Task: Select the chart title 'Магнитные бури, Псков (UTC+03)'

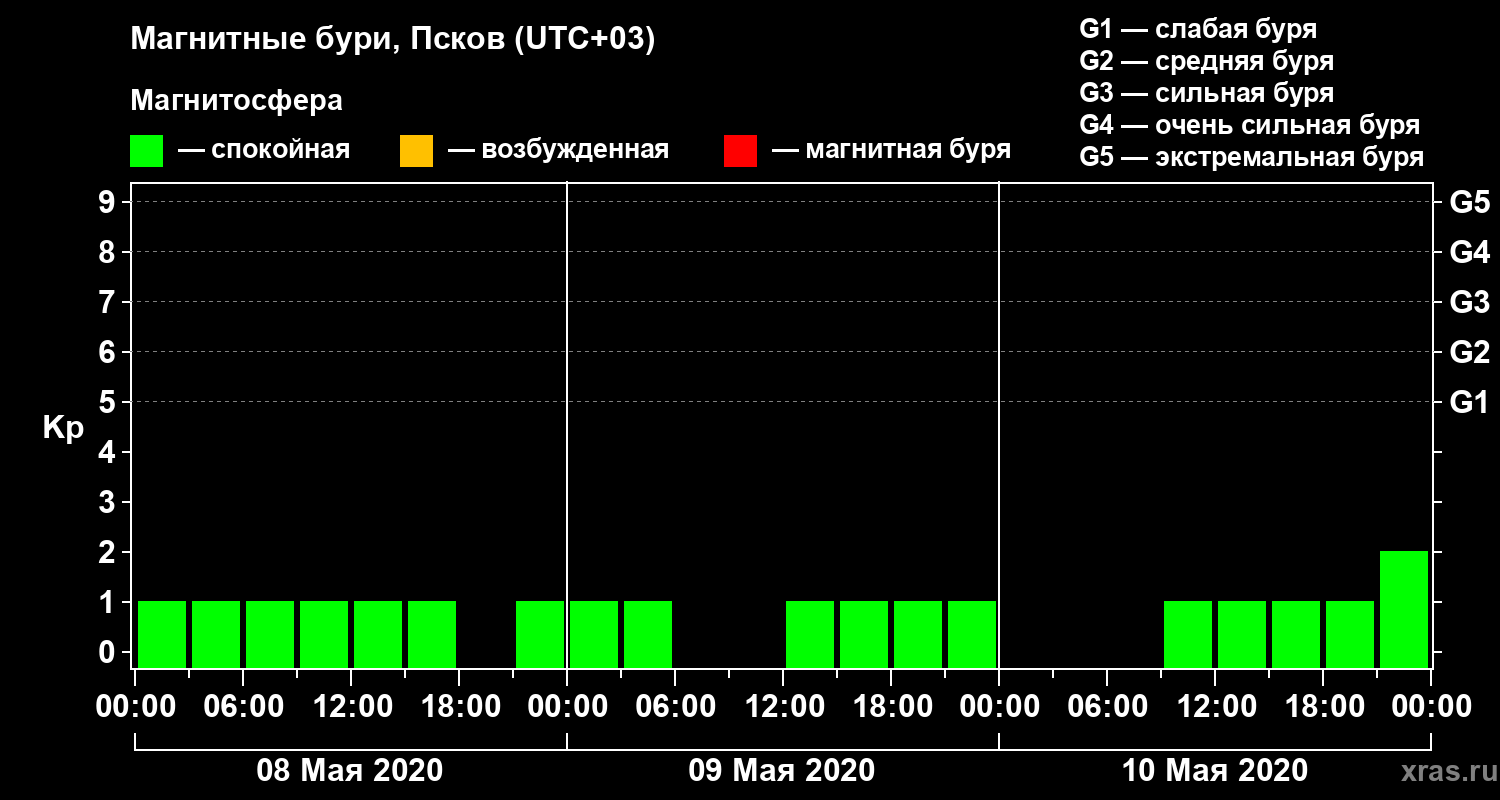Action: pyautogui.click(x=393, y=40)
